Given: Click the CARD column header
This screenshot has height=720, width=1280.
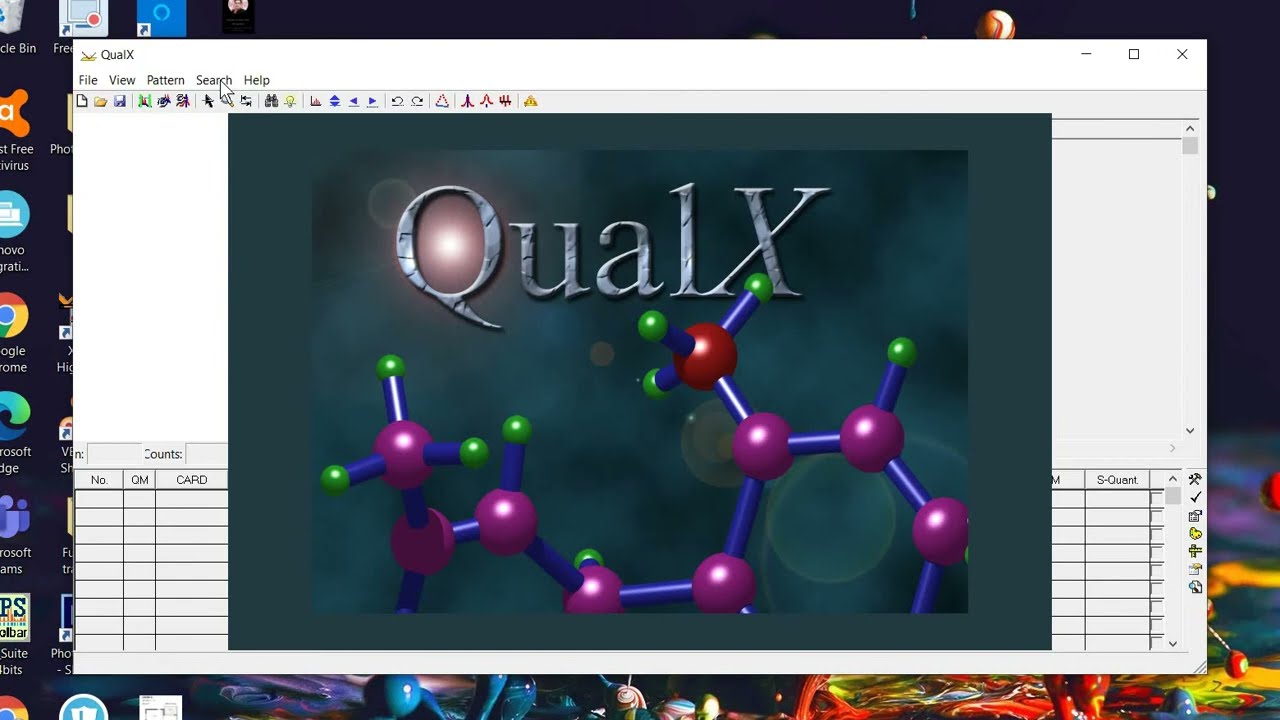Looking at the screenshot, I should (x=192, y=480).
